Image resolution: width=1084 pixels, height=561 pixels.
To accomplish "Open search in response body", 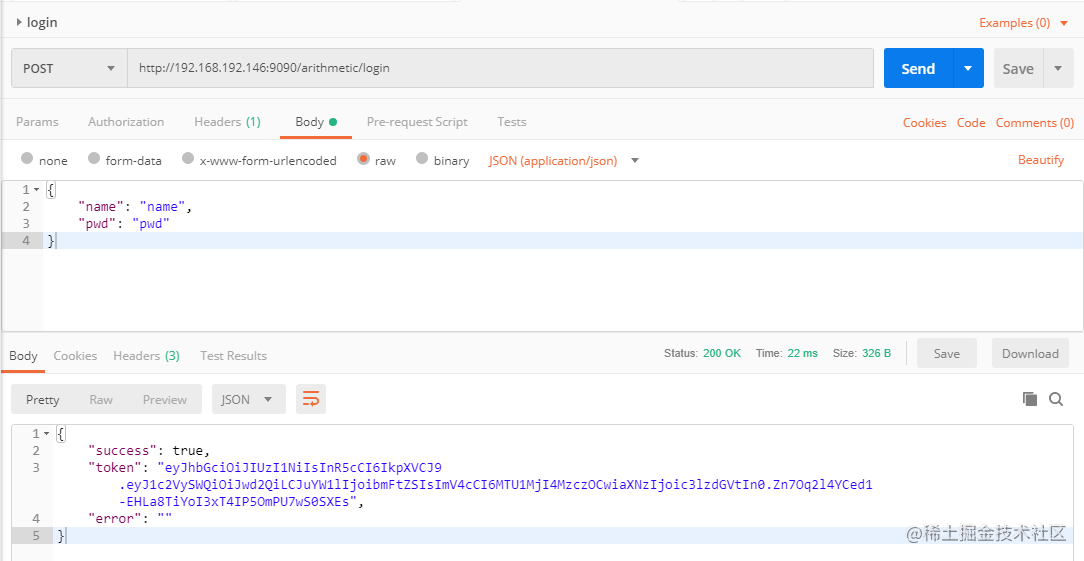I will pyautogui.click(x=1056, y=398).
